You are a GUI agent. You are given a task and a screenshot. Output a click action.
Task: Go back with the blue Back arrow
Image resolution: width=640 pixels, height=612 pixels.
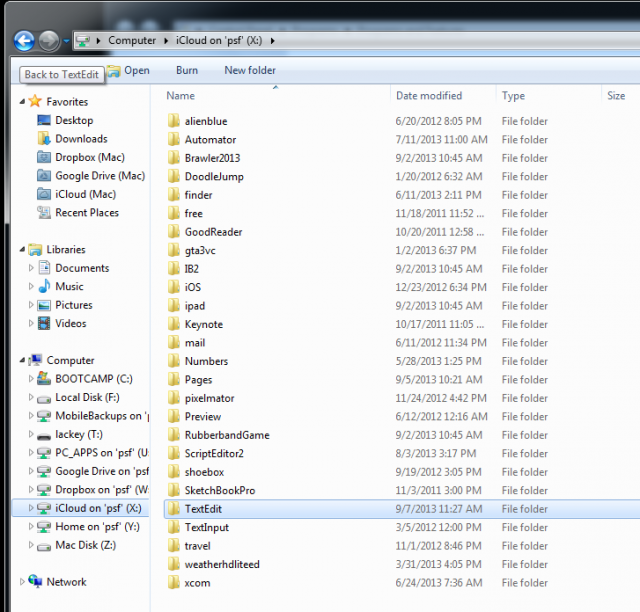click(x=24, y=41)
